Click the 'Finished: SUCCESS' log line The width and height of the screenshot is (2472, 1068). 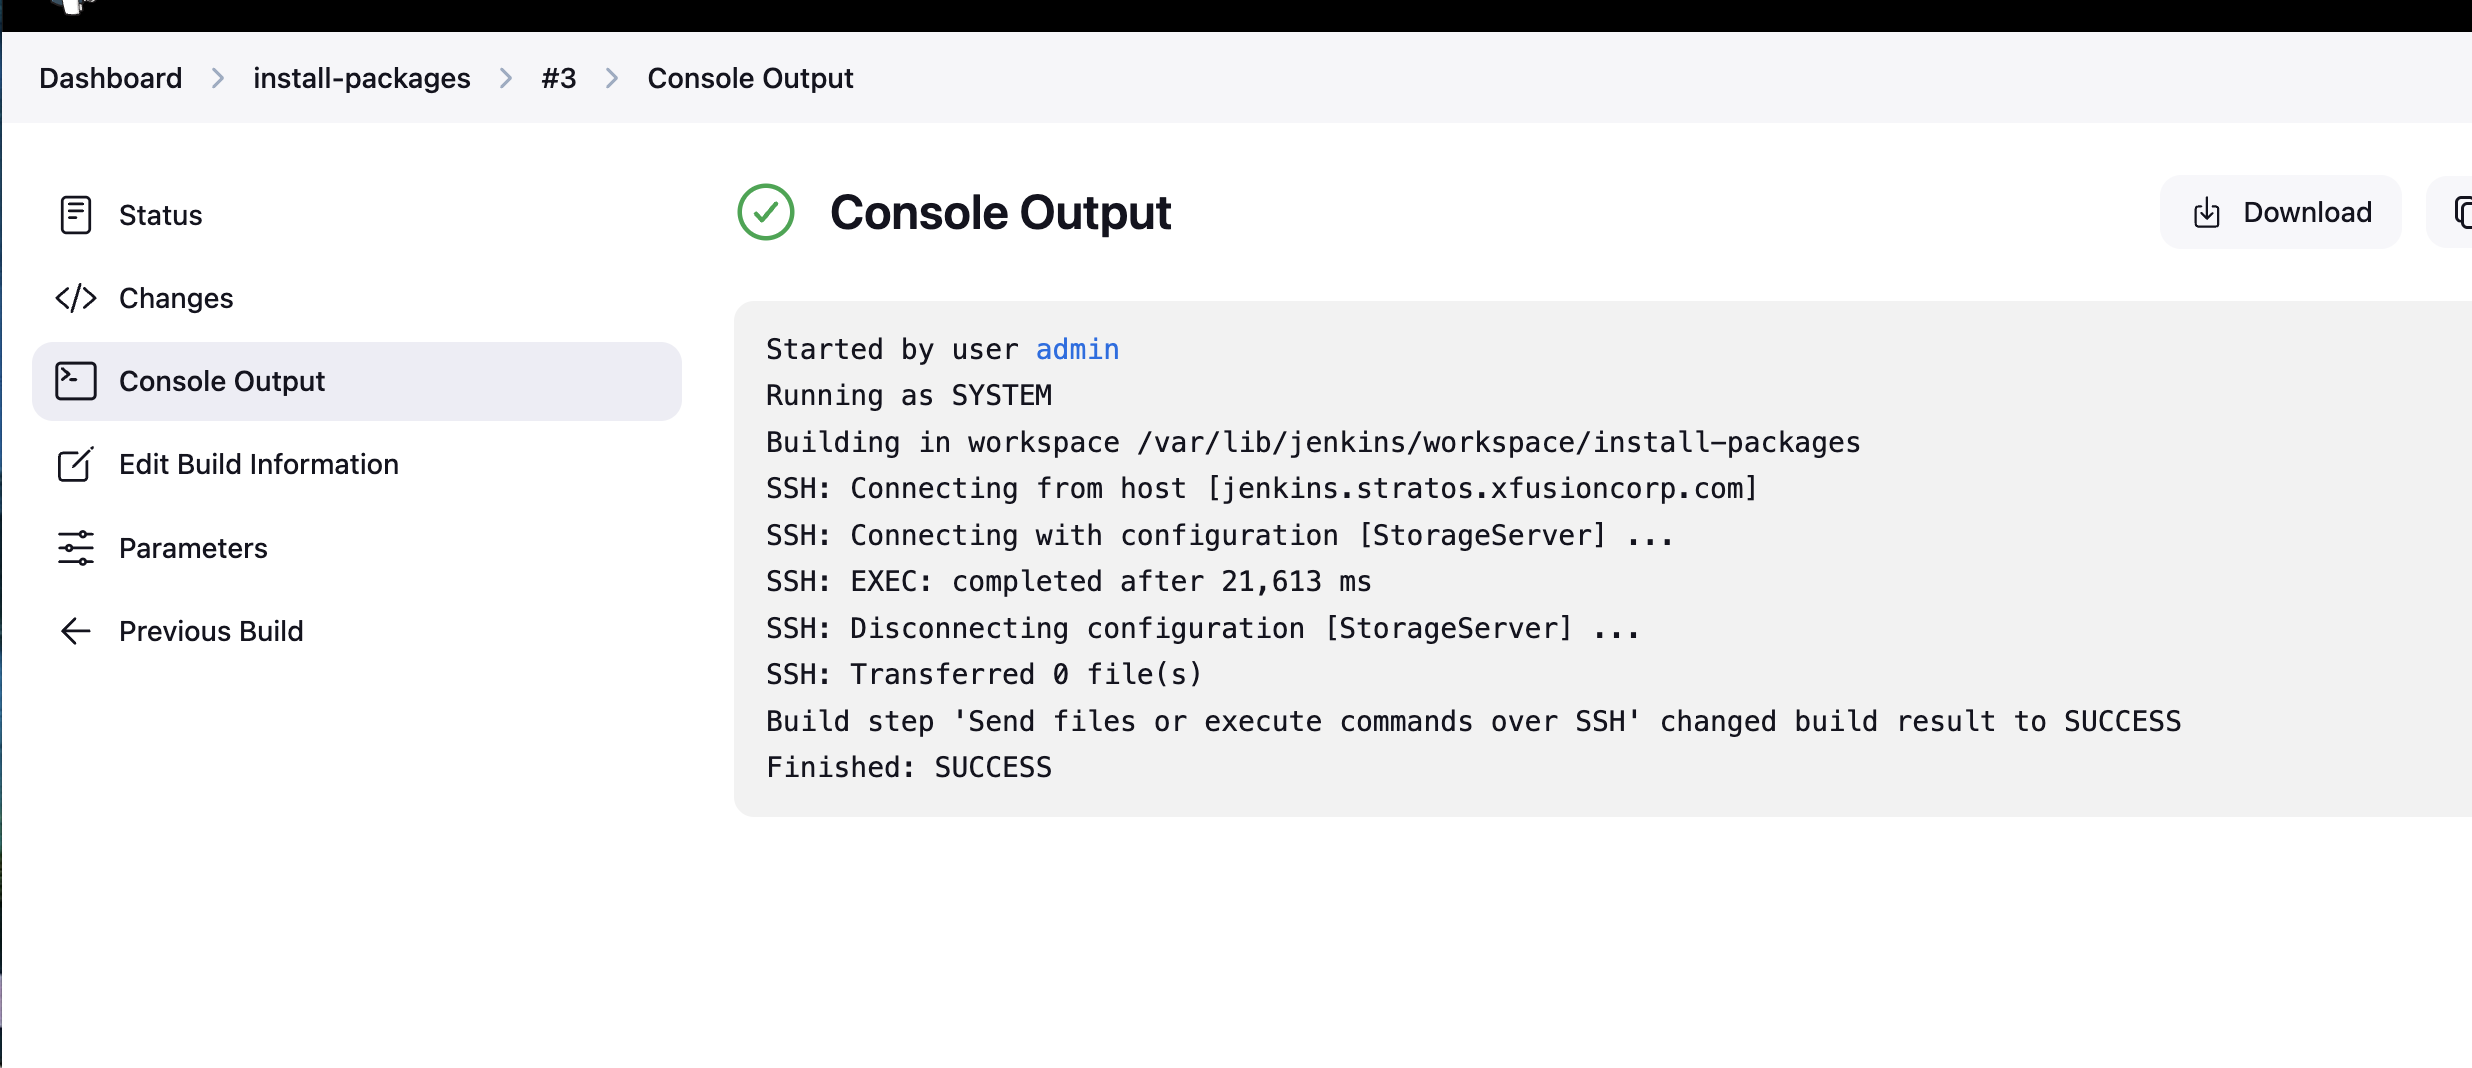click(x=908, y=767)
